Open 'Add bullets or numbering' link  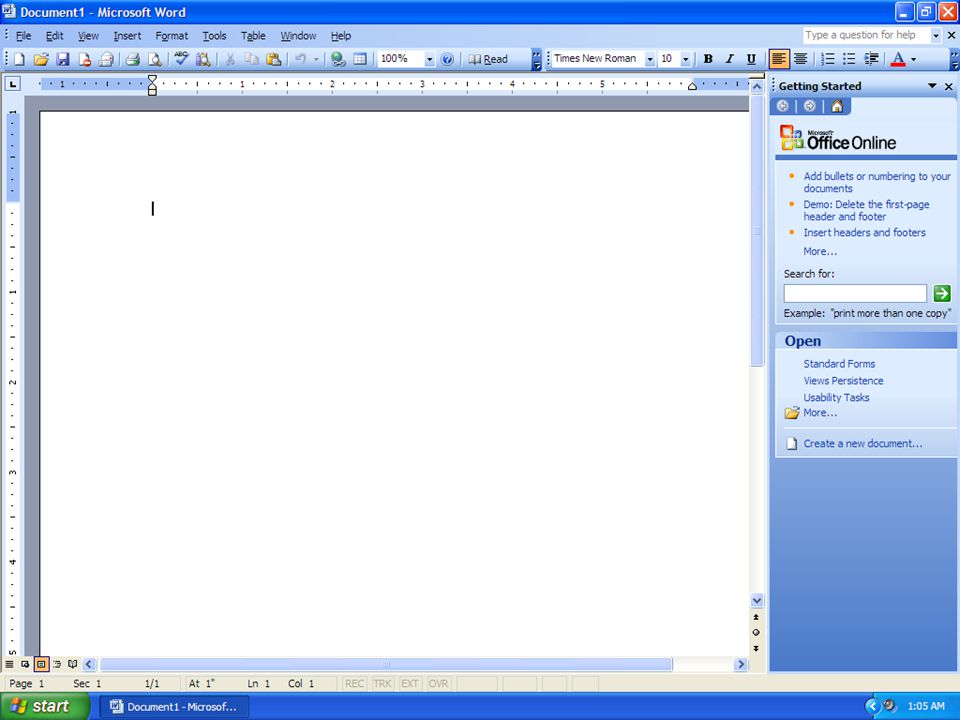click(x=877, y=182)
